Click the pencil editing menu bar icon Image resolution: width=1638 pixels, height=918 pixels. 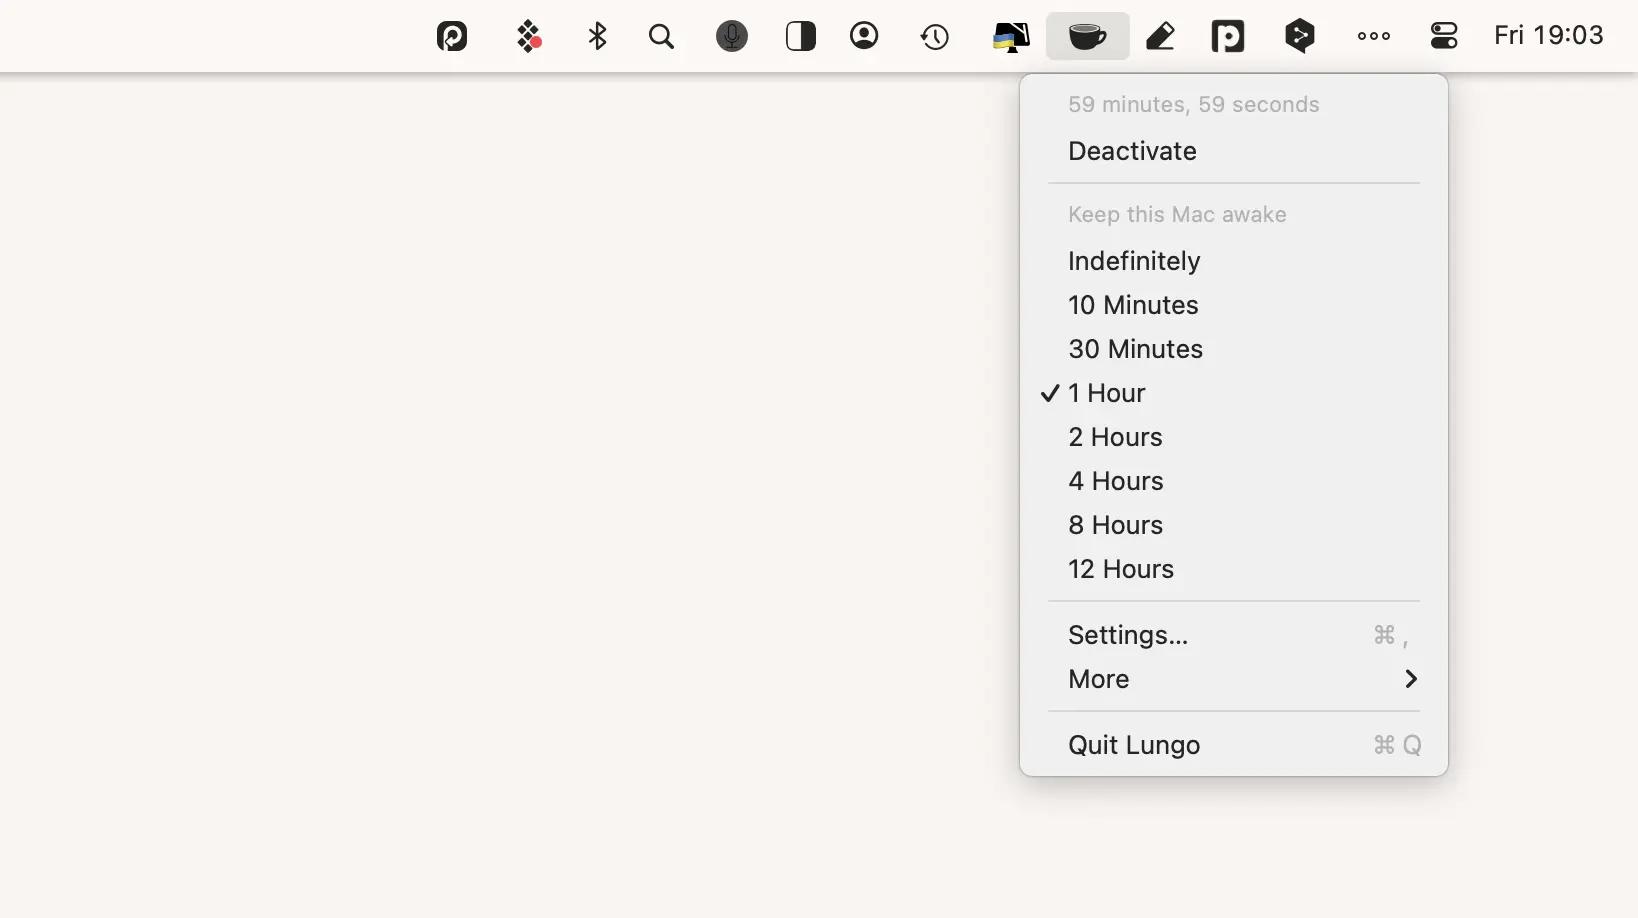(1160, 36)
